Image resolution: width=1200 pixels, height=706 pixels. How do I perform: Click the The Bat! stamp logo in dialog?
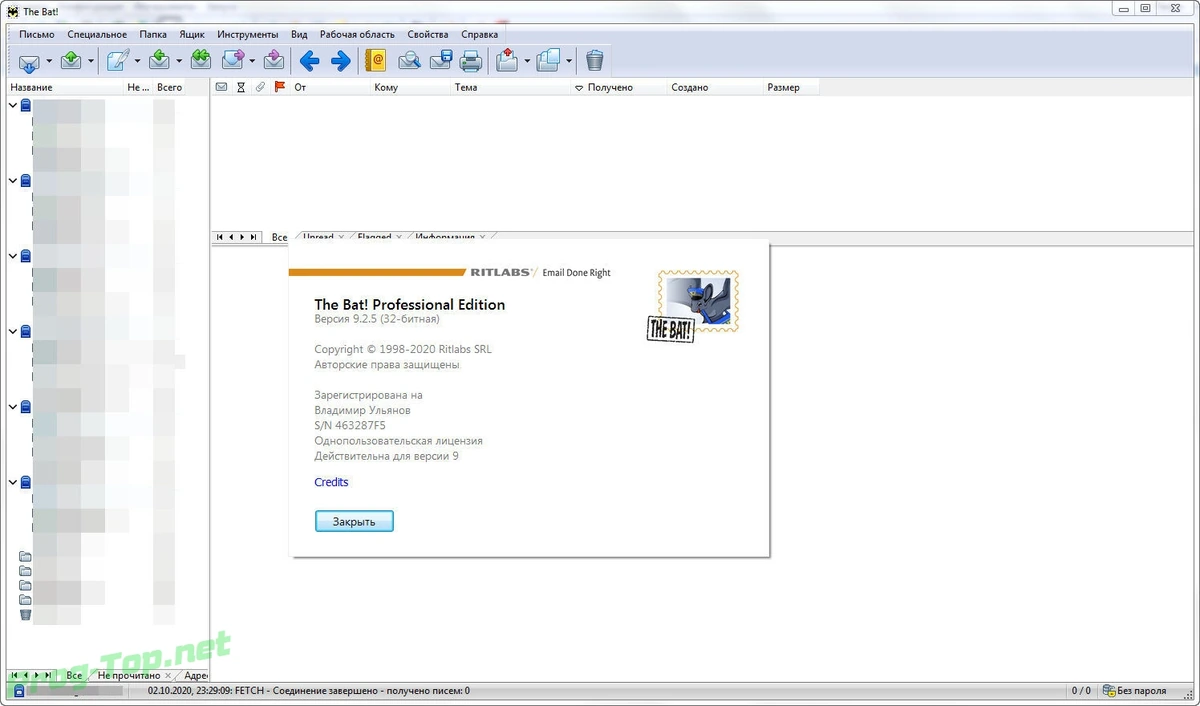click(x=693, y=307)
